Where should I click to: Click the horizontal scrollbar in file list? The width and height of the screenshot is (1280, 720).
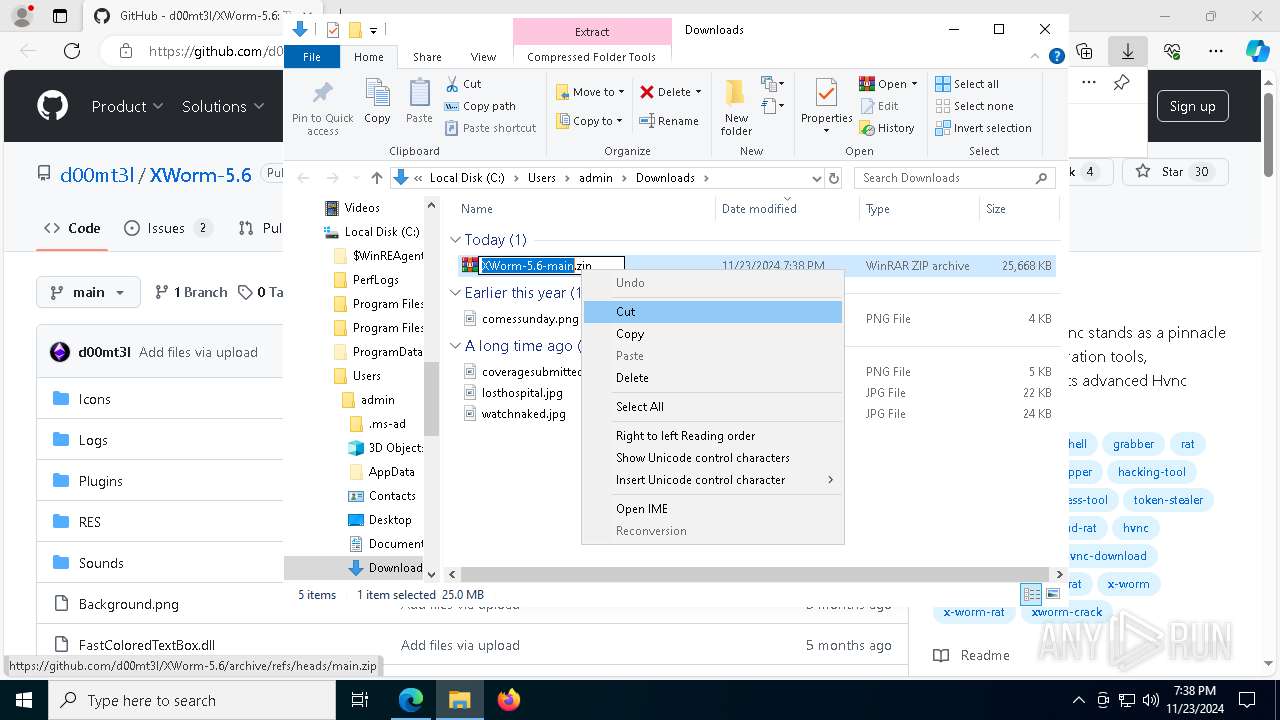tap(755, 575)
